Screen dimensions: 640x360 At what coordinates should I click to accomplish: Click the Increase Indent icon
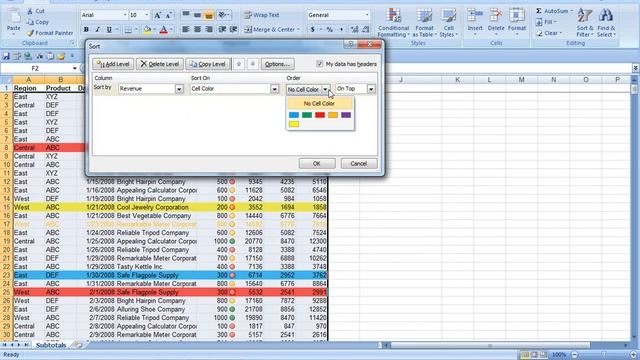234,29
